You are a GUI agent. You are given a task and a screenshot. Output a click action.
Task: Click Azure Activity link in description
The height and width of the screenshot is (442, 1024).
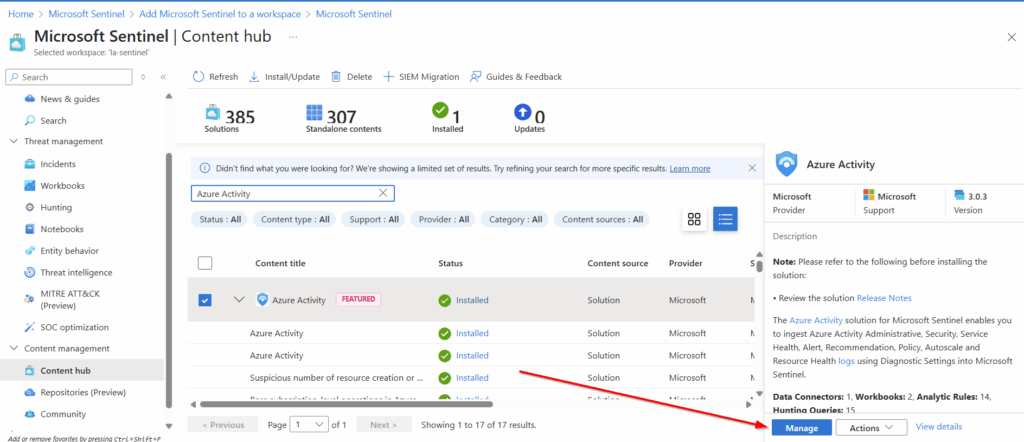pyautogui.click(x=816, y=321)
